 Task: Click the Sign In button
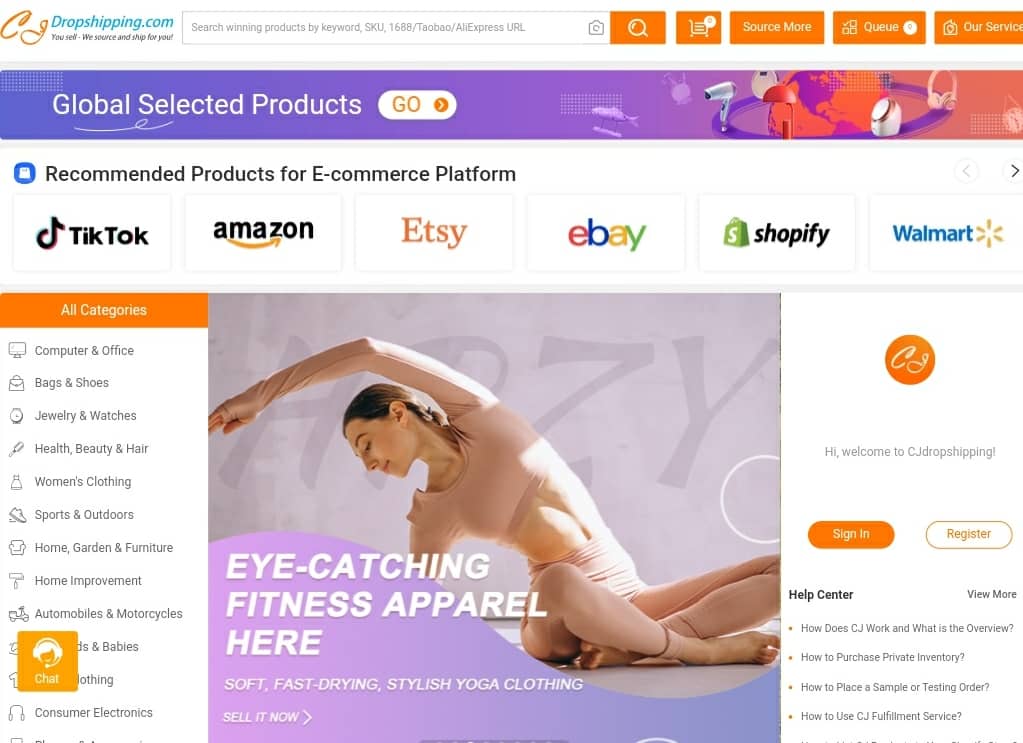point(851,534)
